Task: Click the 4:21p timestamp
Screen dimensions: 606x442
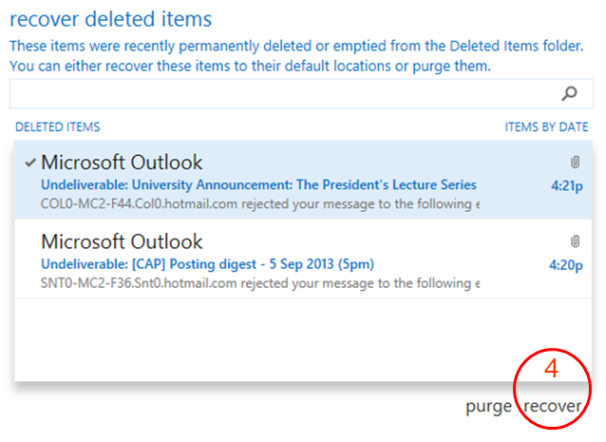Action: click(x=567, y=185)
